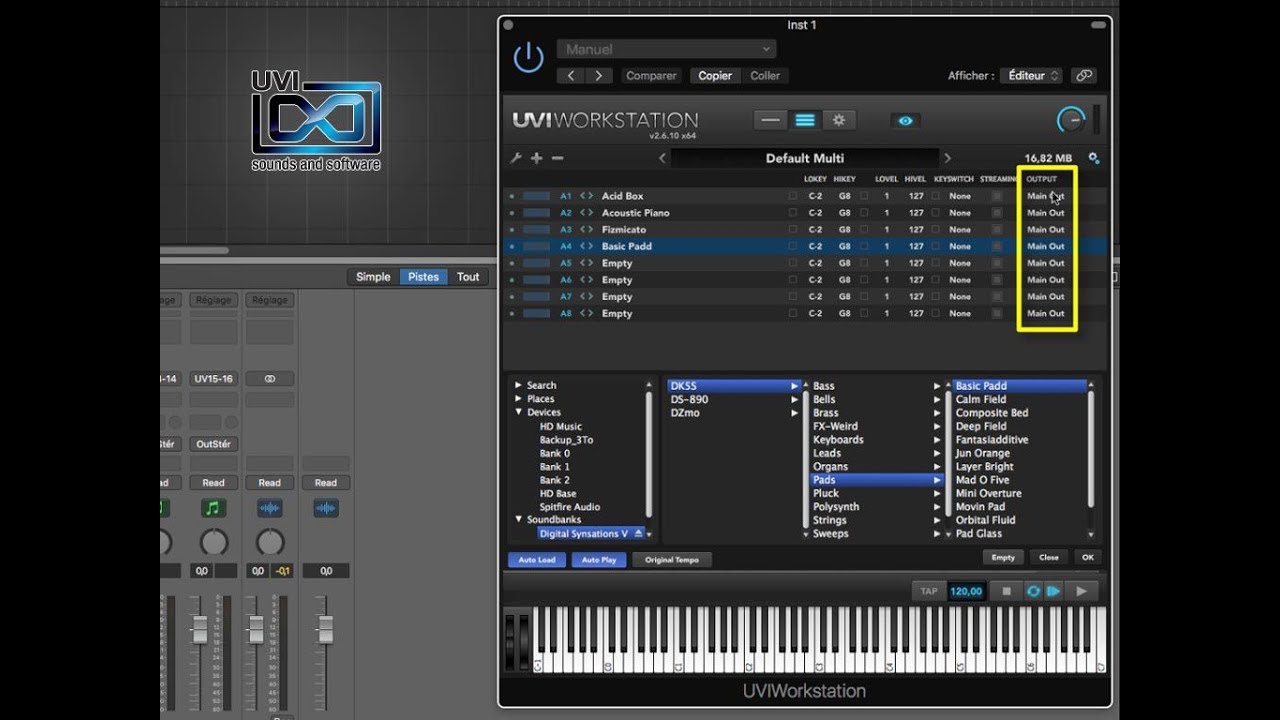1280x720 pixels.
Task: Toggle the Auto Play button
Action: [x=599, y=560]
